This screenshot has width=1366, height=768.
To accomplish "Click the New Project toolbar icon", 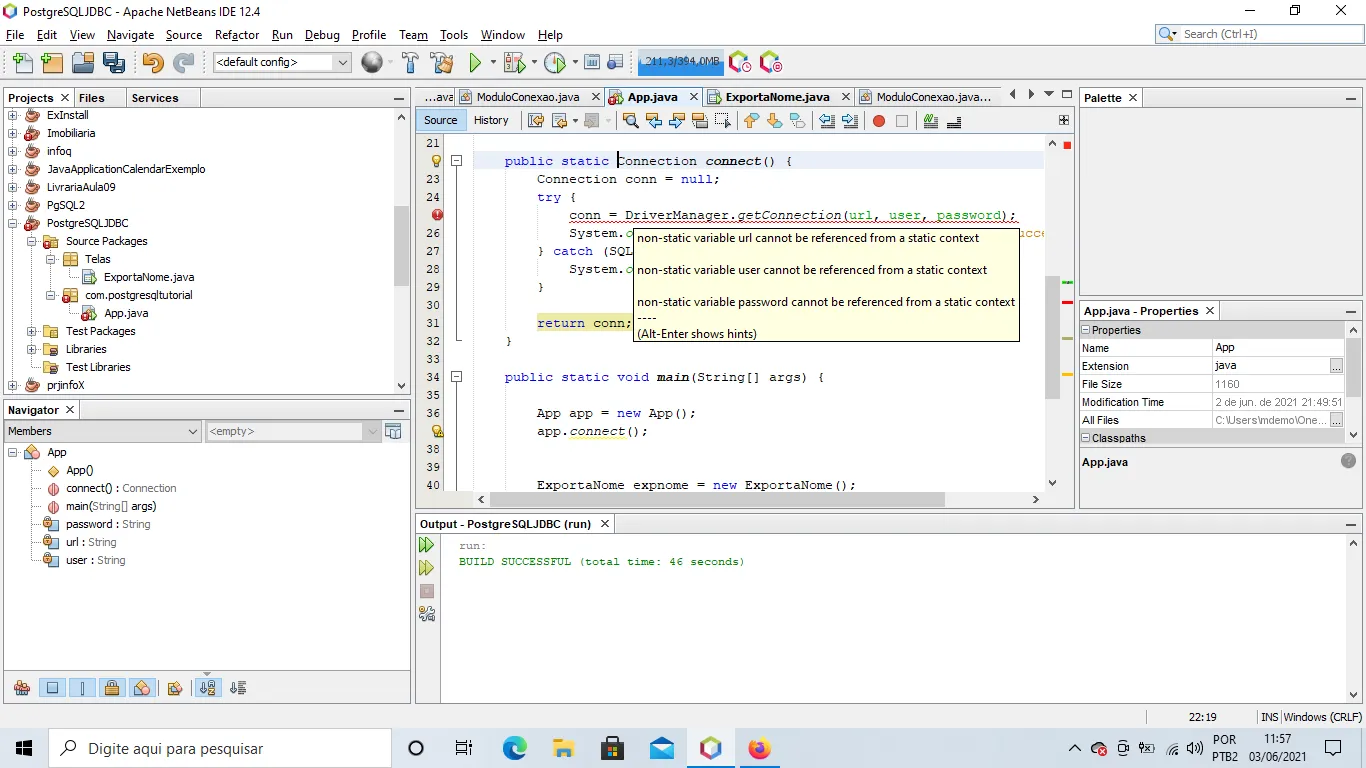I will (x=52, y=63).
